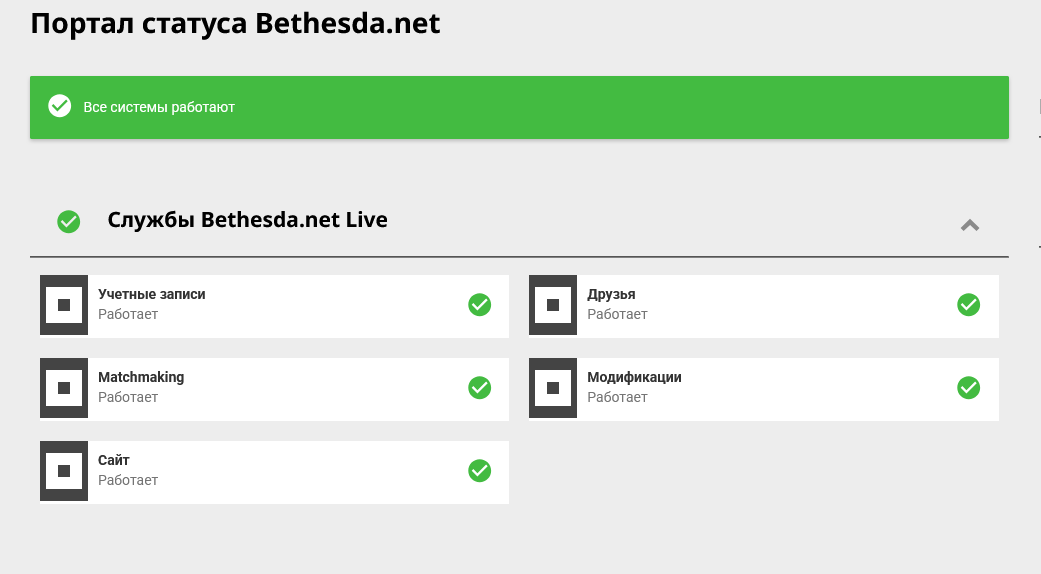1041x574 pixels.
Task: Collapse the Службы Bethesda.net Live section
Action: coord(969,225)
